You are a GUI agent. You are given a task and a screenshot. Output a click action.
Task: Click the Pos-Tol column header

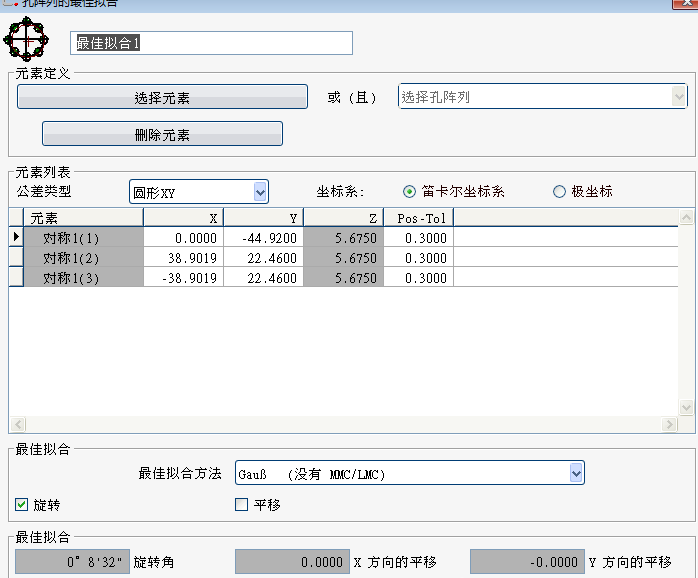[x=419, y=217]
